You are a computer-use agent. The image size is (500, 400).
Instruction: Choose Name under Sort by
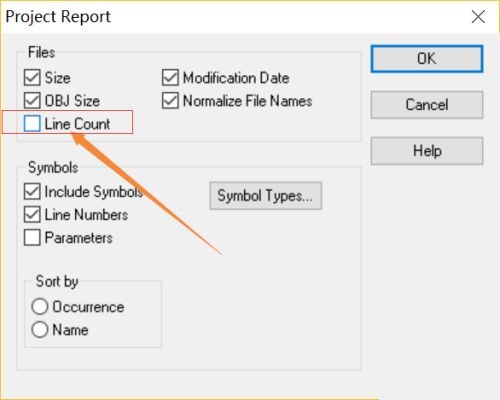40,330
